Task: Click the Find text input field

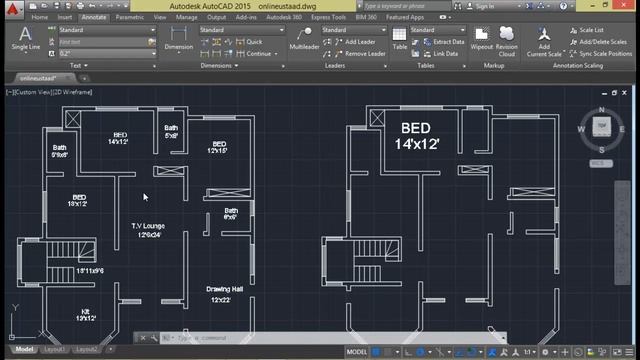Action: tap(103, 42)
